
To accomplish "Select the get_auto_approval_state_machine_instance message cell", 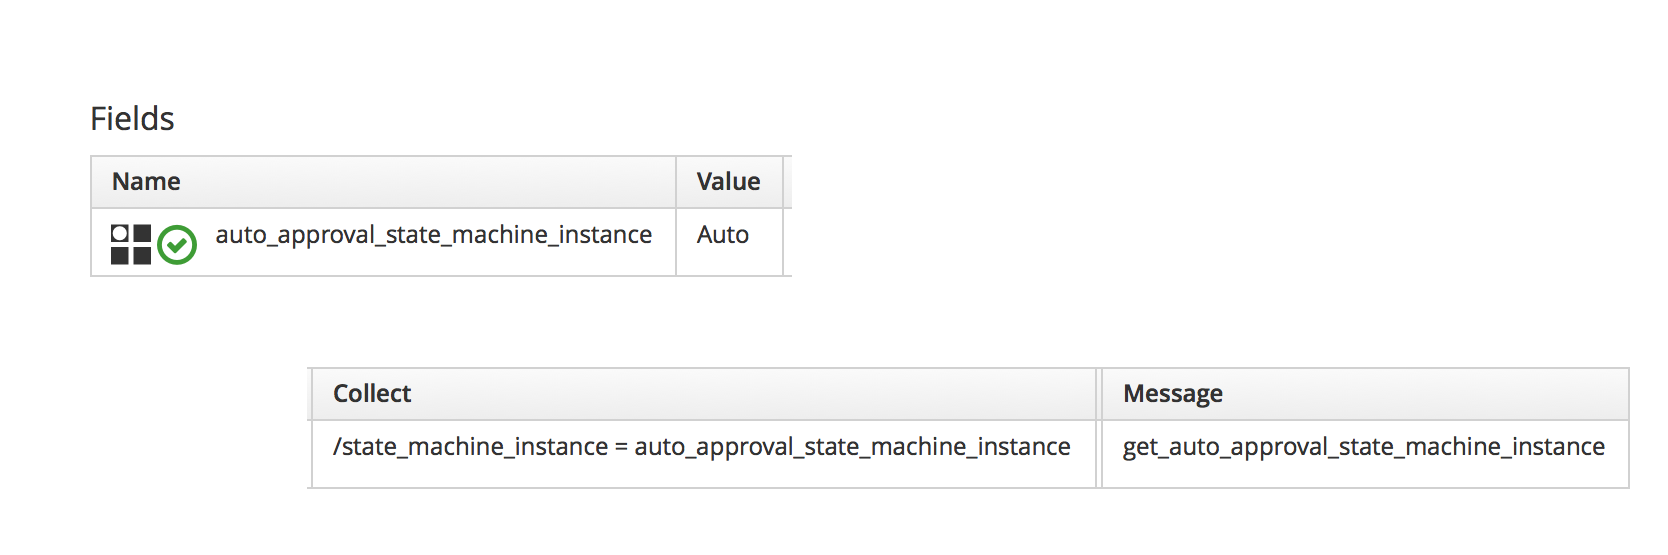I will coord(1363,447).
